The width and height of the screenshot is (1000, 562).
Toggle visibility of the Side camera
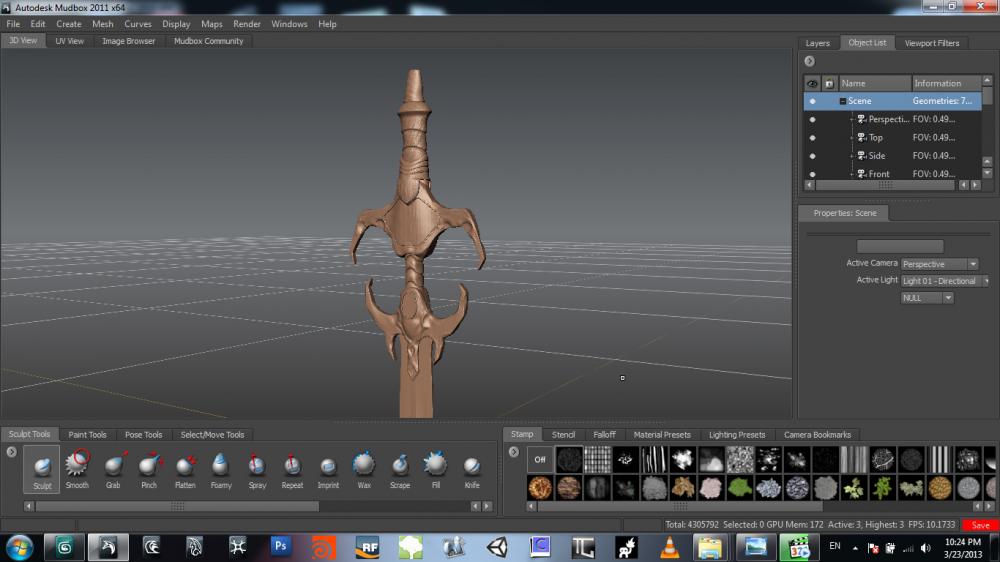[812, 156]
